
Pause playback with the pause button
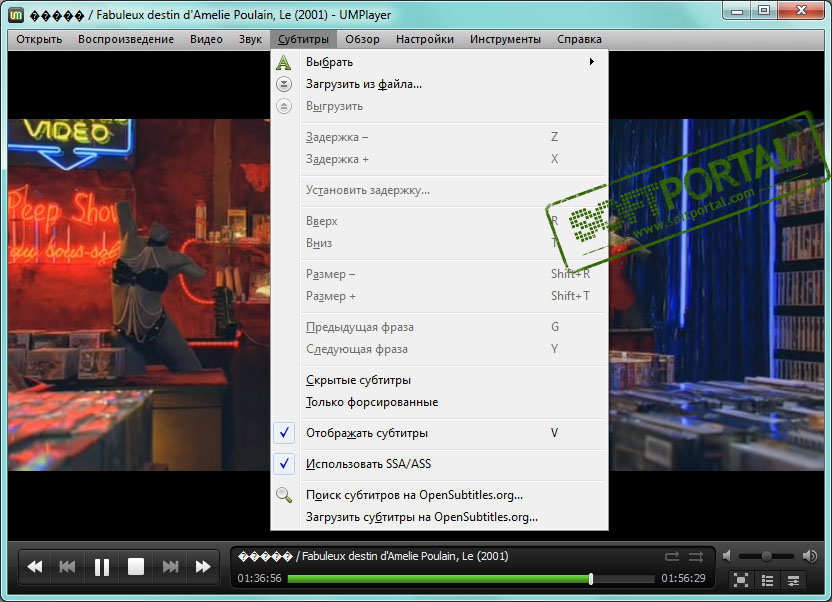point(102,567)
